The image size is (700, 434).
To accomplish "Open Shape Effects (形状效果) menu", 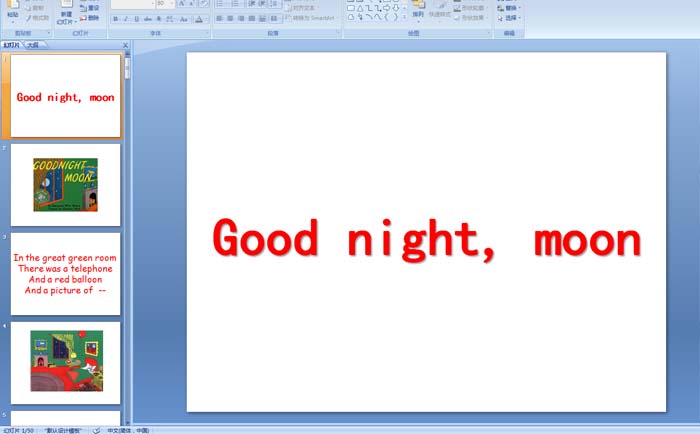I will point(471,18).
